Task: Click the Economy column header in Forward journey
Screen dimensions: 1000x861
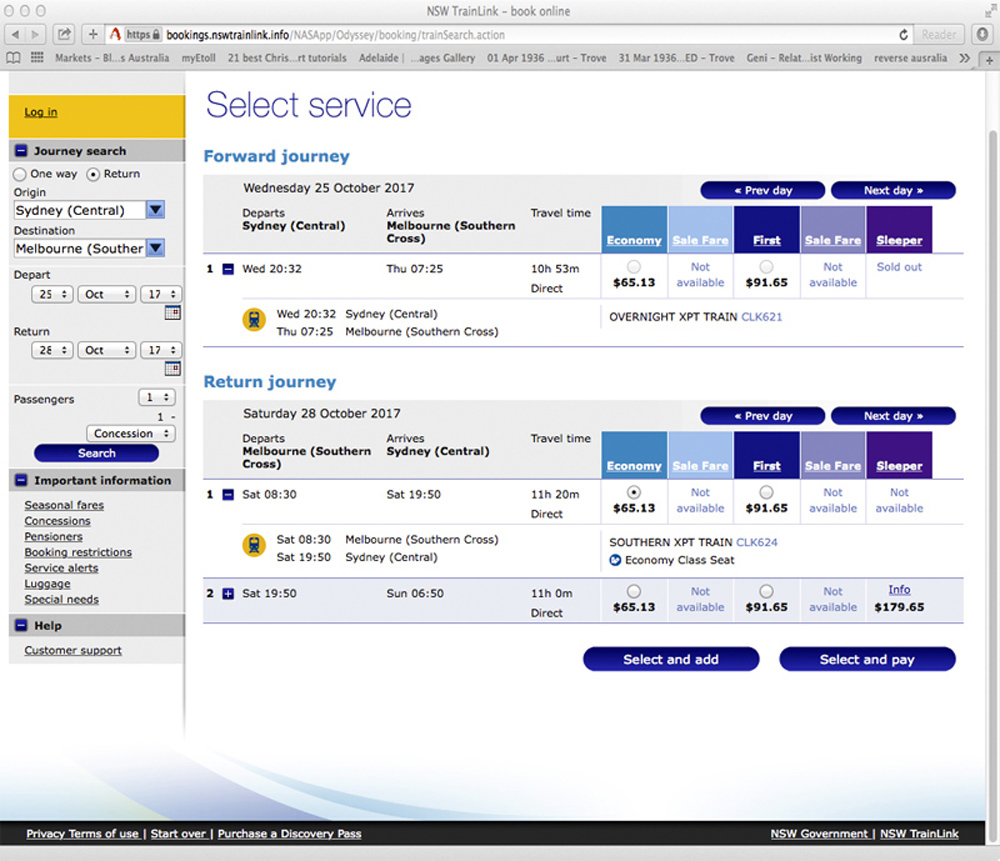Action: [633, 240]
